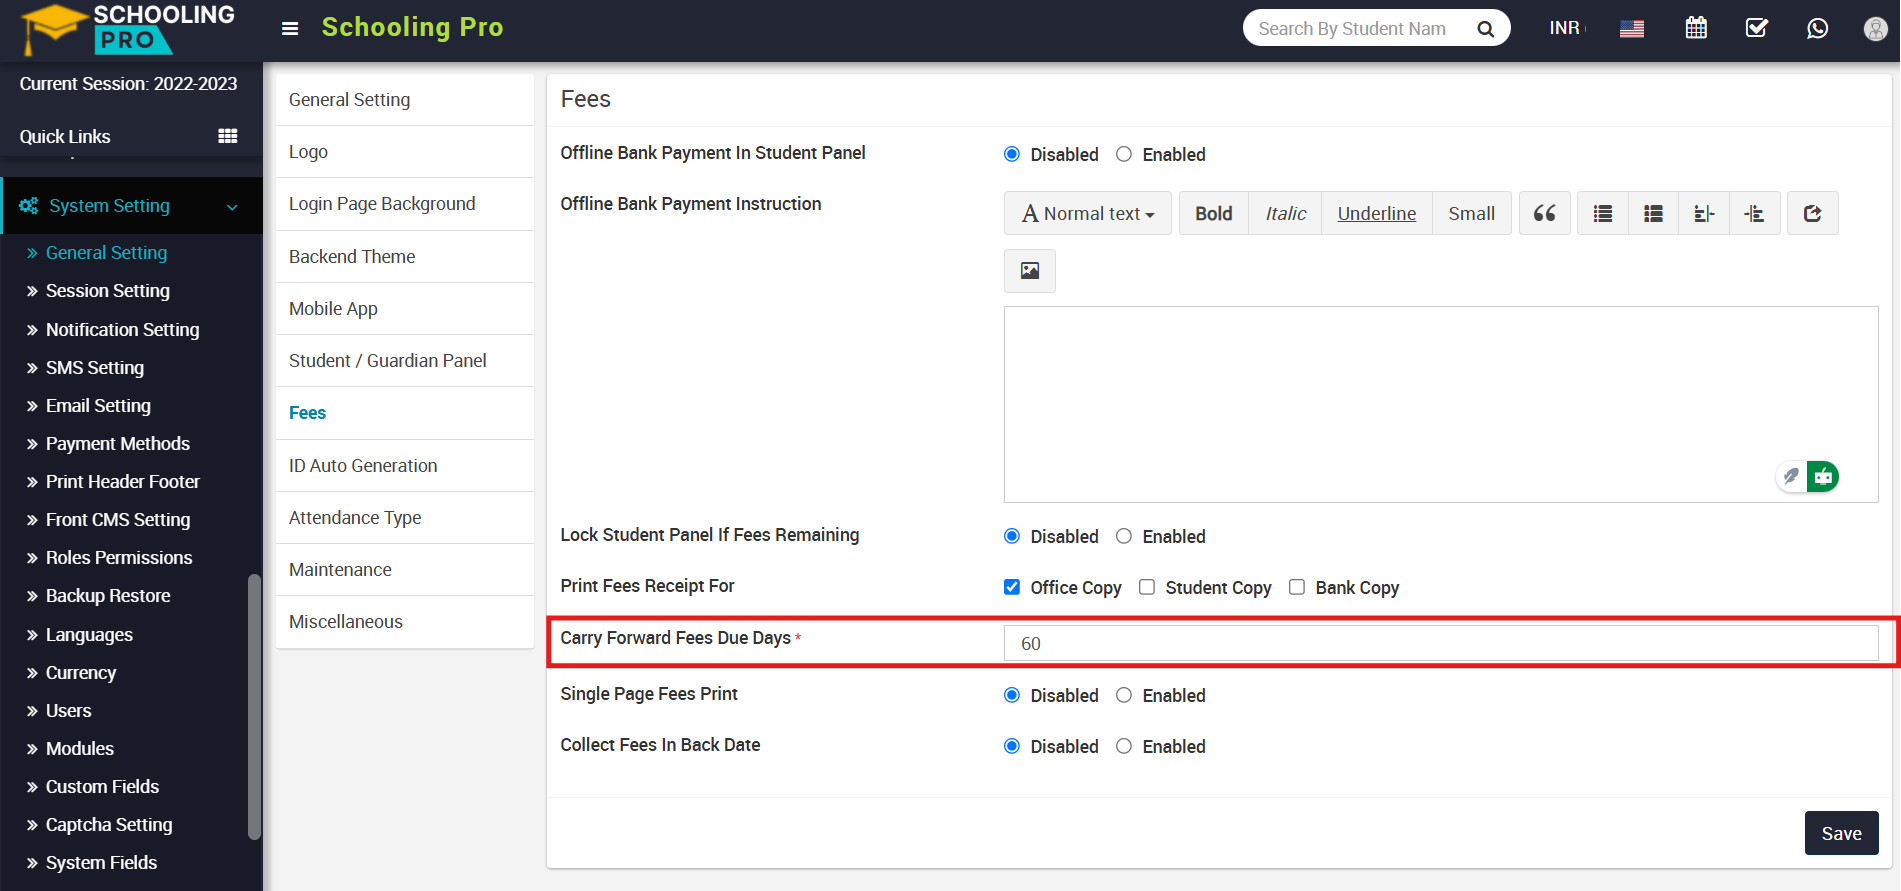Apply Small text formatting in editor
This screenshot has width=1901, height=891.
[x=1471, y=213]
